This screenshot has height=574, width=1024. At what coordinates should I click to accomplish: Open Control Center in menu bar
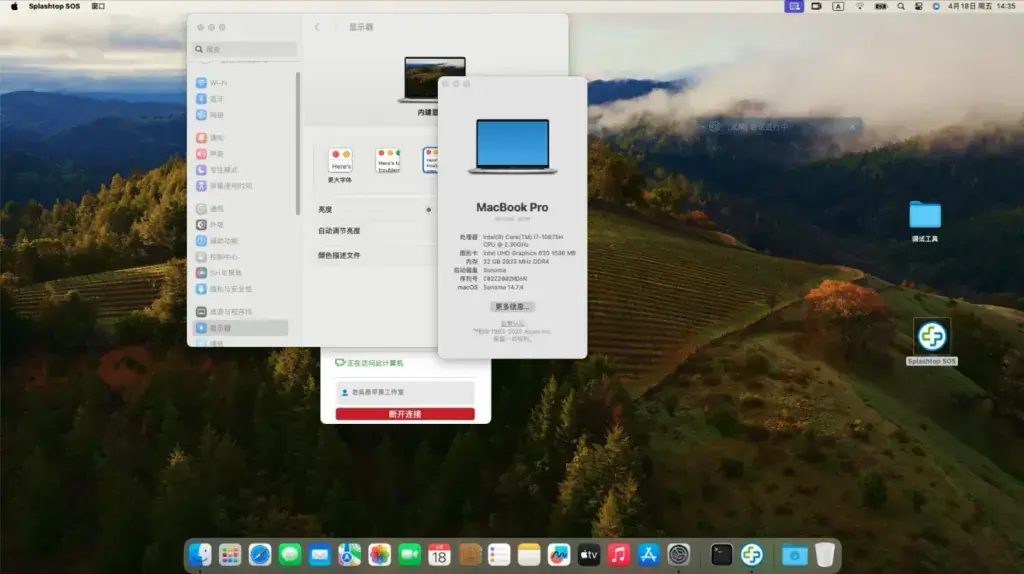(918, 6)
